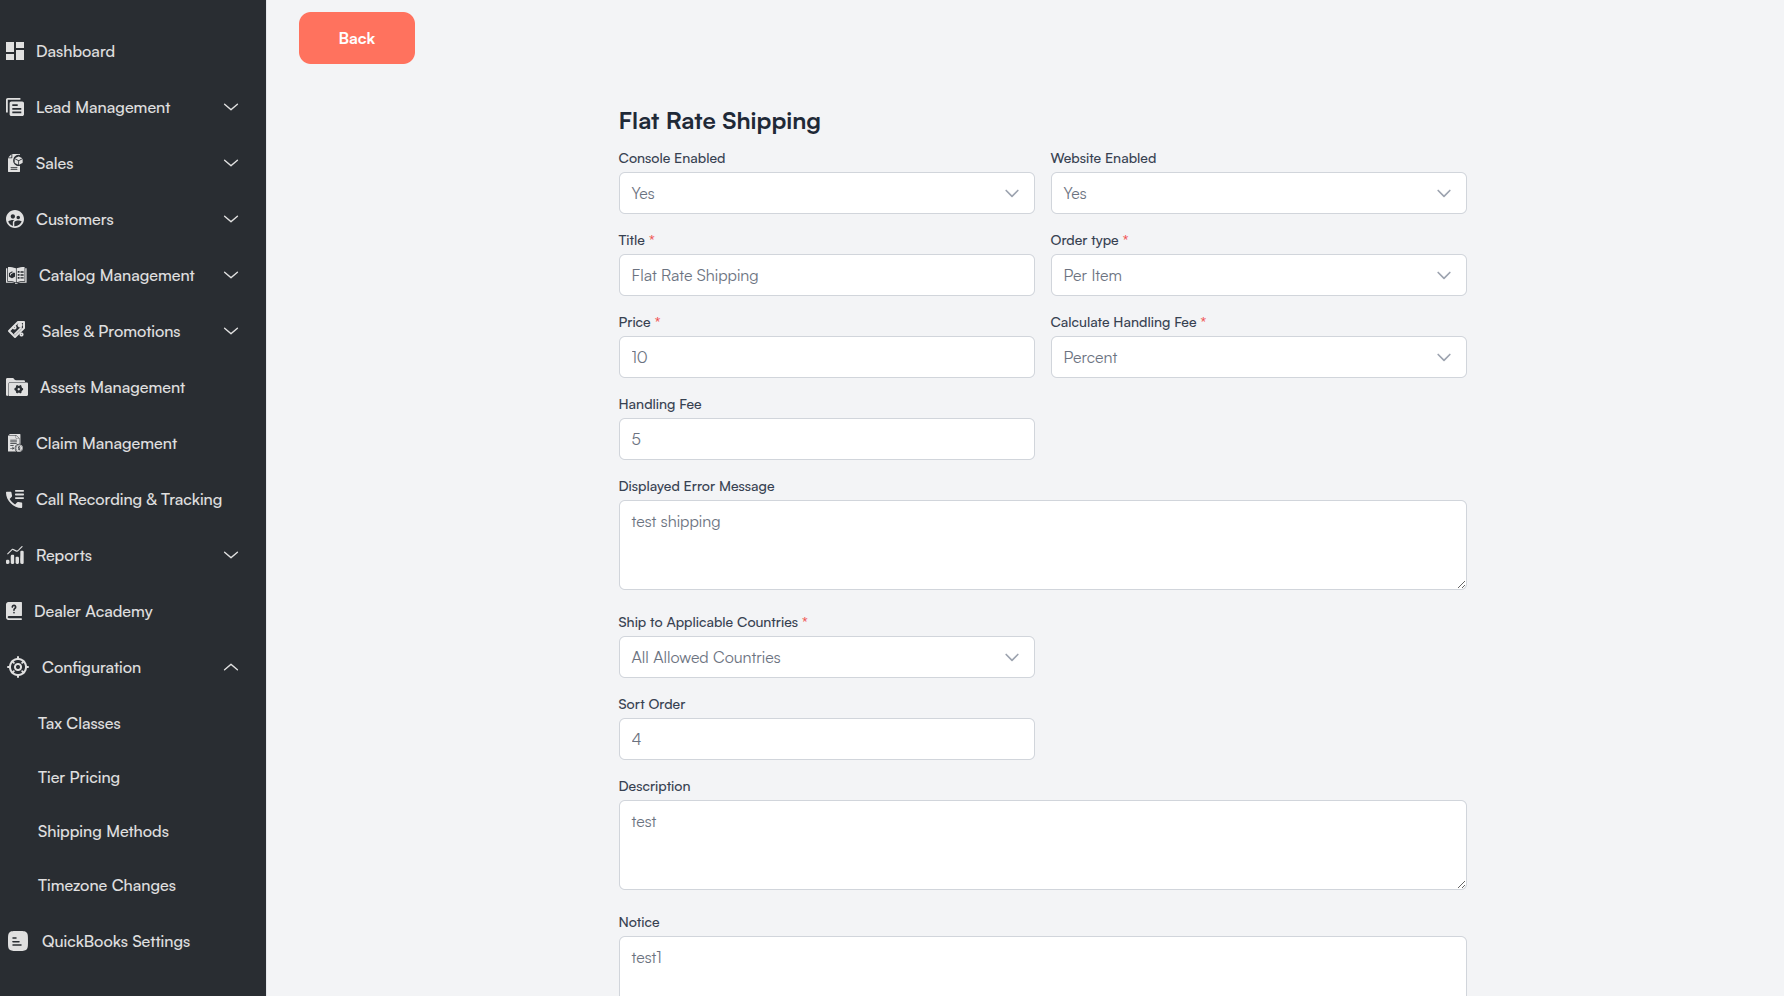Open the Website Enabled dropdown
This screenshot has height=996, width=1784.
(x=1258, y=193)
